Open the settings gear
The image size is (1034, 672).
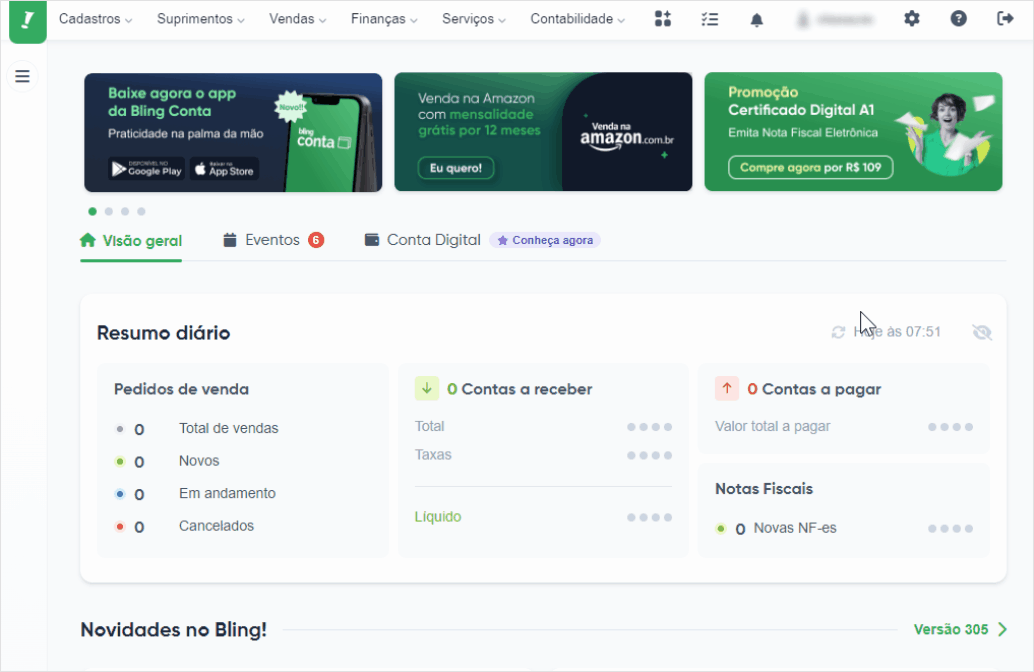pyautogui.click(x=912, y=18)
